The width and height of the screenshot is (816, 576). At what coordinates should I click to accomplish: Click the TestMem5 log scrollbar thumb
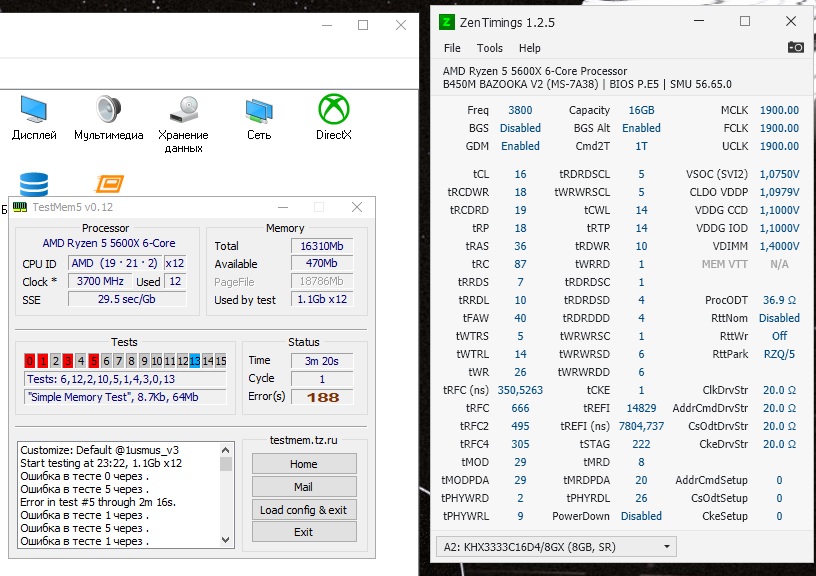click(225, 464)
